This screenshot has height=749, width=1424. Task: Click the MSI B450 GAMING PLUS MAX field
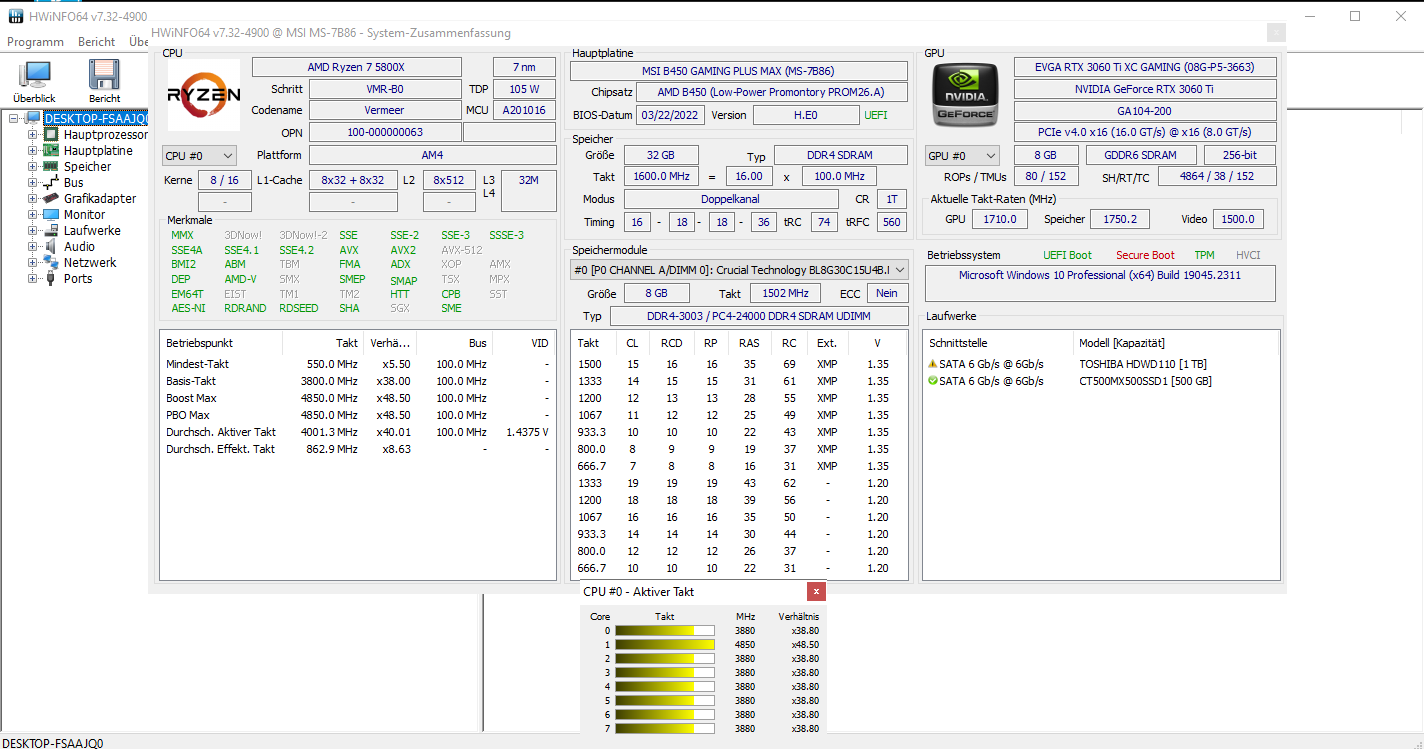(x=739, y=71)
